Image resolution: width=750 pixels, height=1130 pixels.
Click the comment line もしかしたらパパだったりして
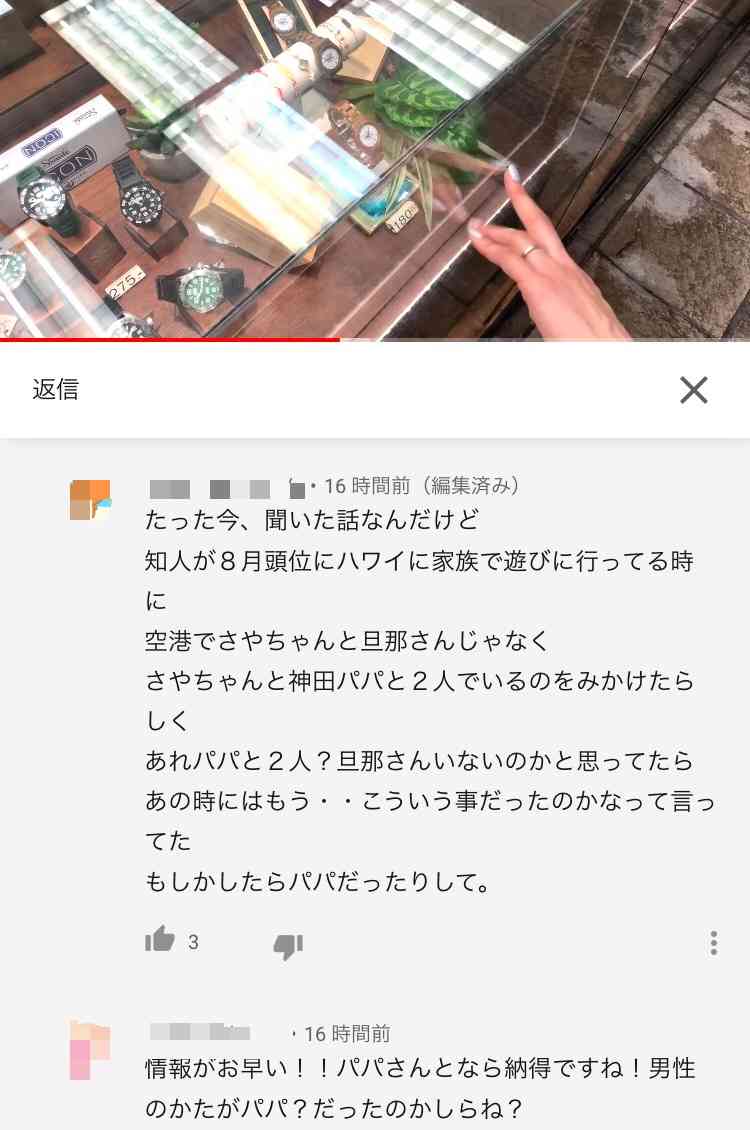click(x=318, y=881)
